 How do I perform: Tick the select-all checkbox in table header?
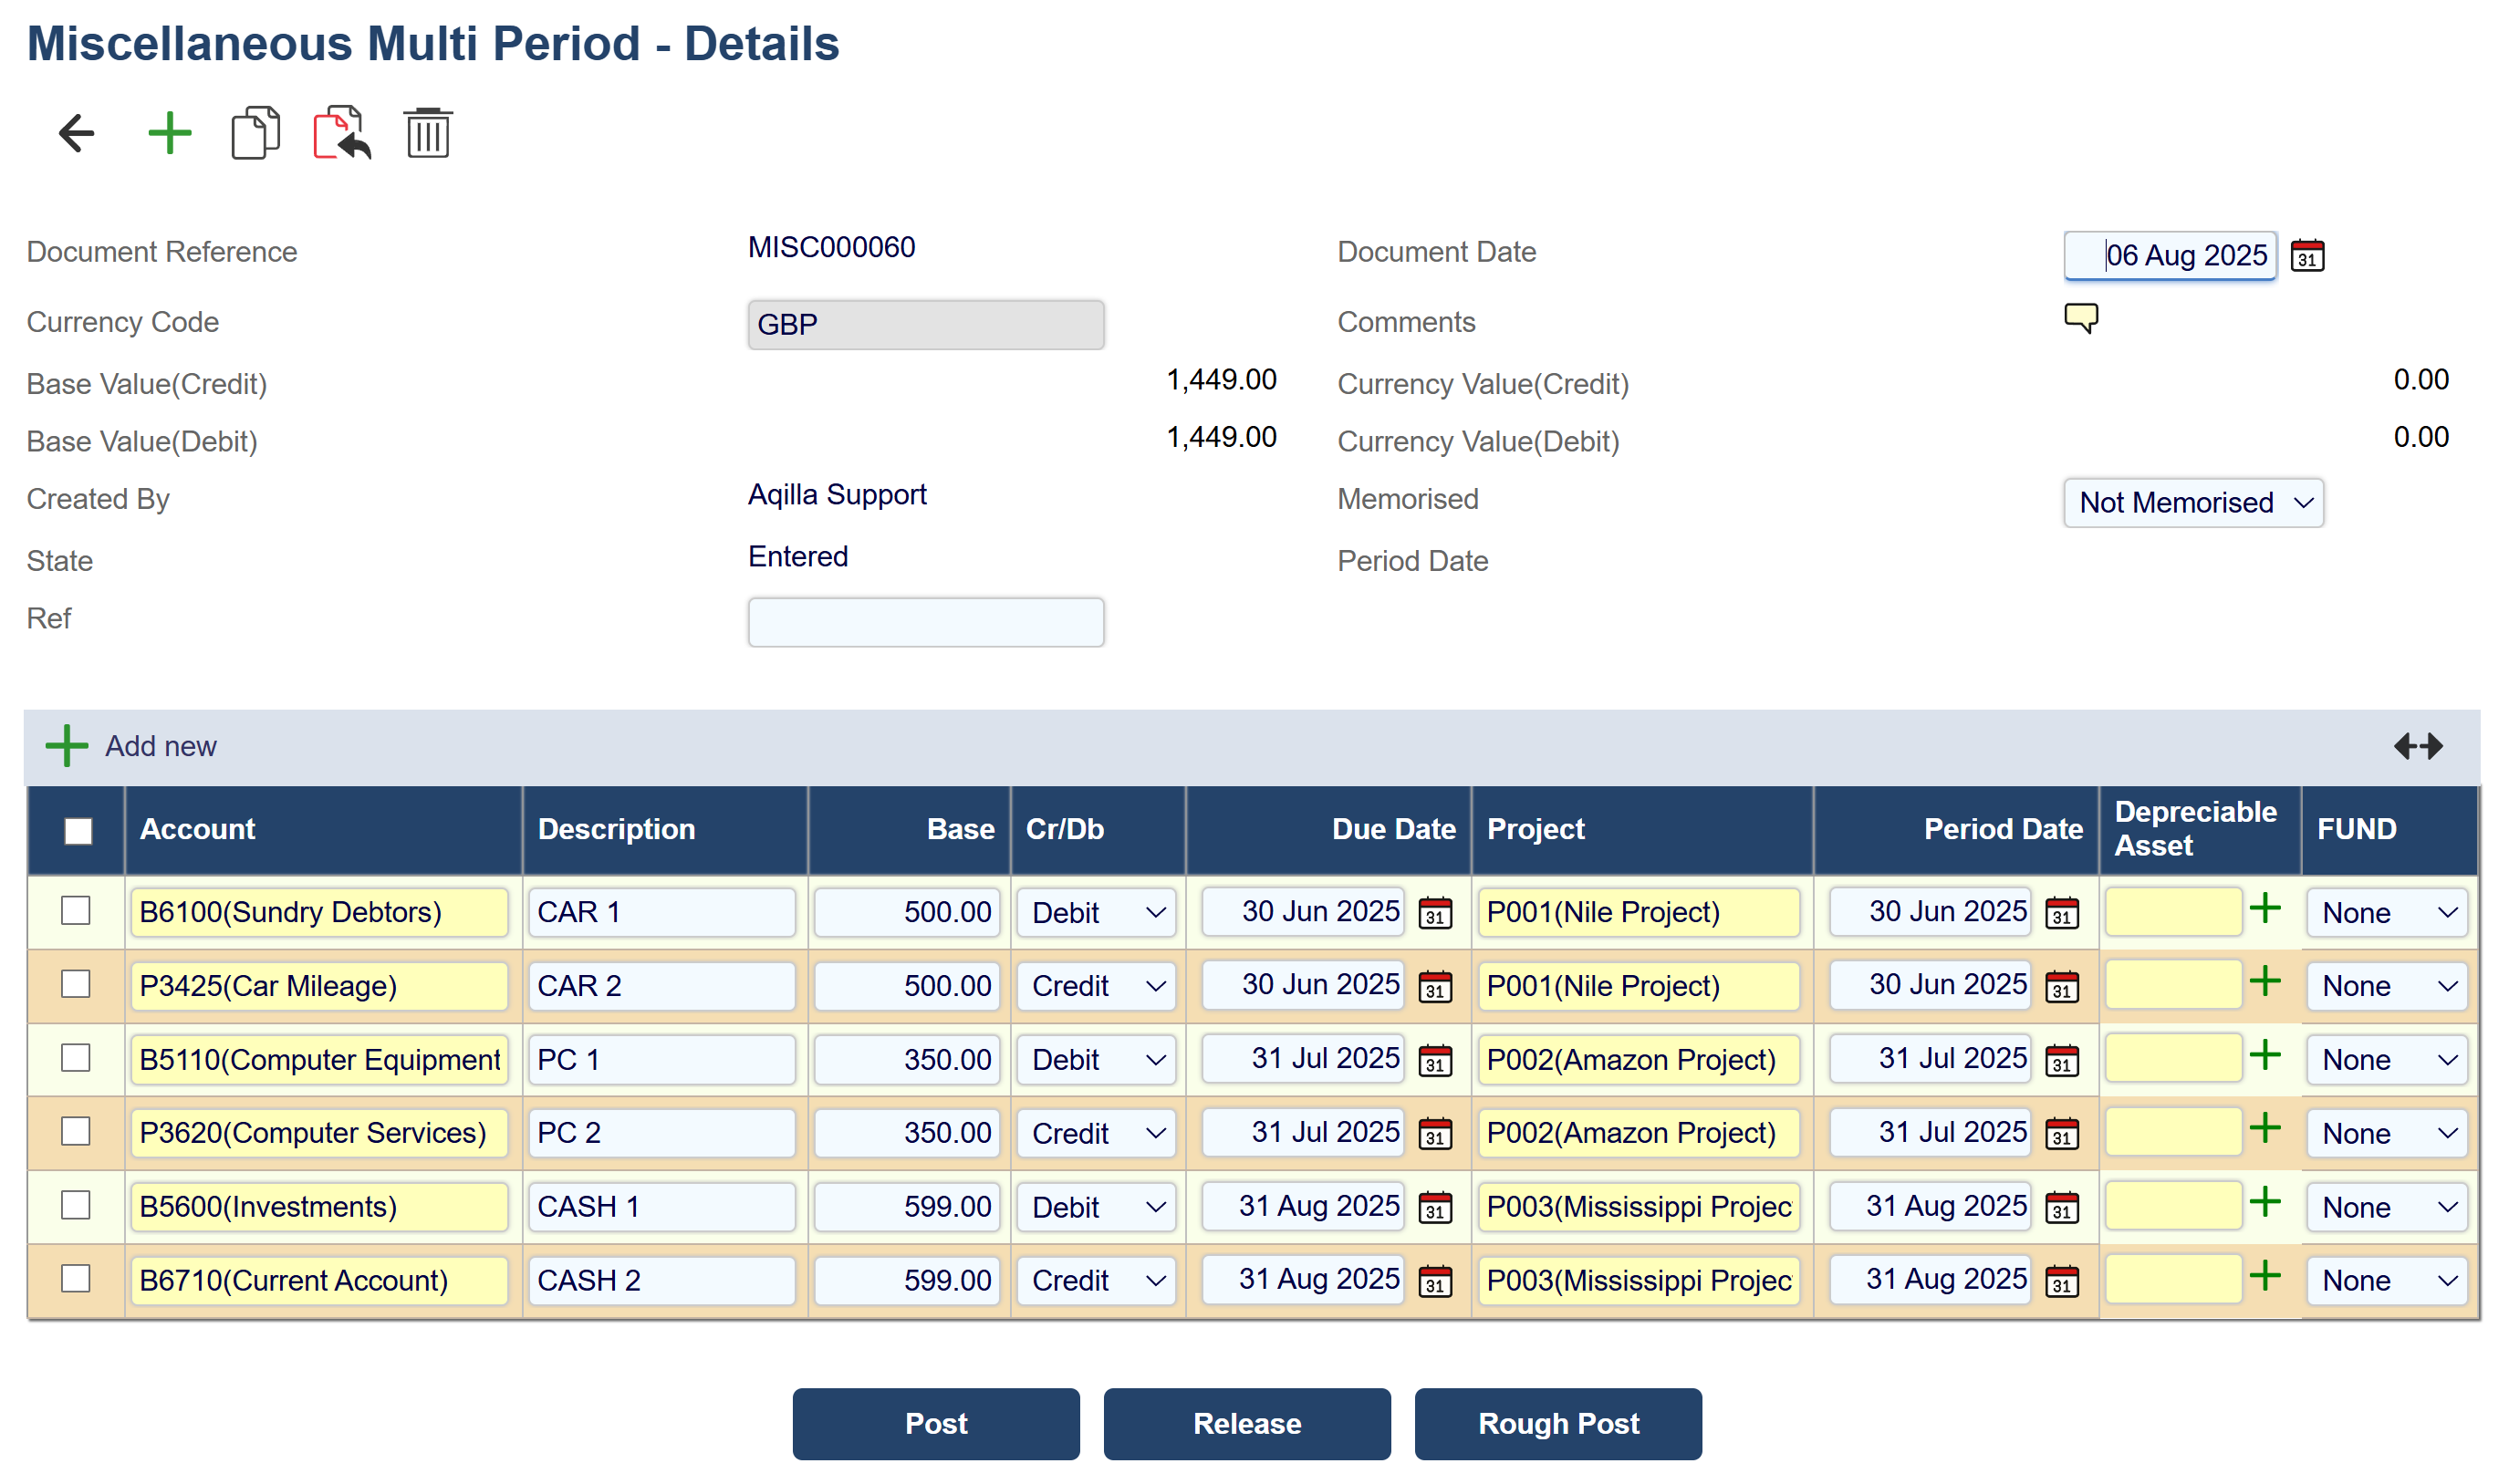(x=78, y=831)
